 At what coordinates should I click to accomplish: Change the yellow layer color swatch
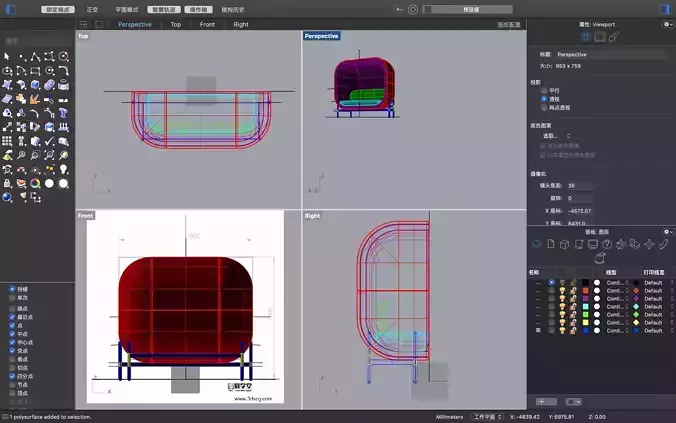pyautogui.click(x=585, y=323)
